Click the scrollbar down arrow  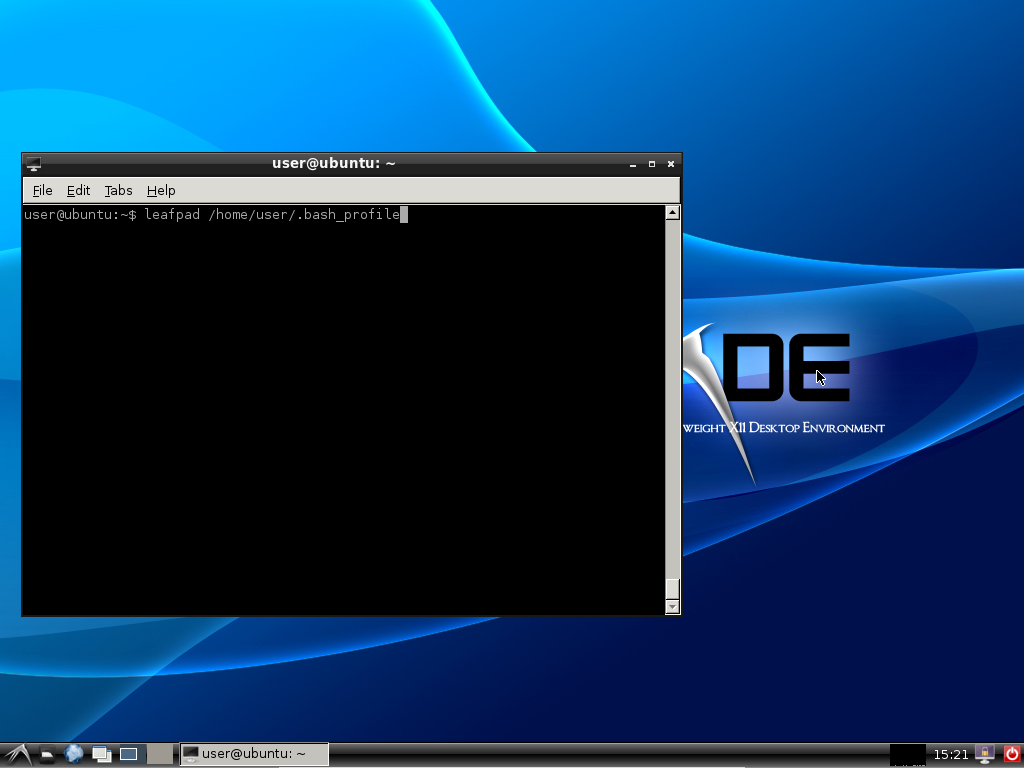(671, 606)
